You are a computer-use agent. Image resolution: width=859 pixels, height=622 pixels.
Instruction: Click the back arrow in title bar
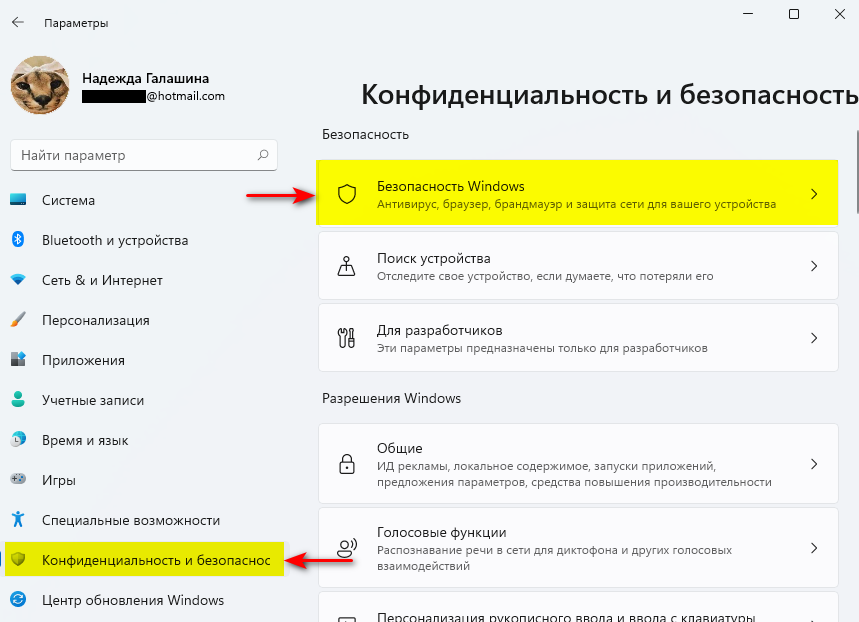pos(18,22)
